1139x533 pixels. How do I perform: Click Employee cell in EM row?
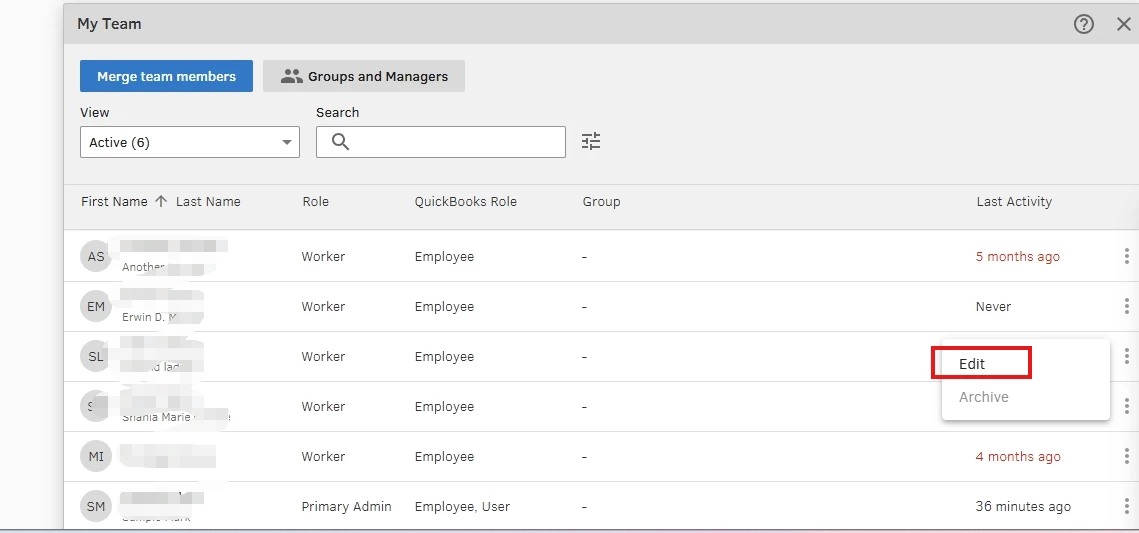[x=444, y=306]
